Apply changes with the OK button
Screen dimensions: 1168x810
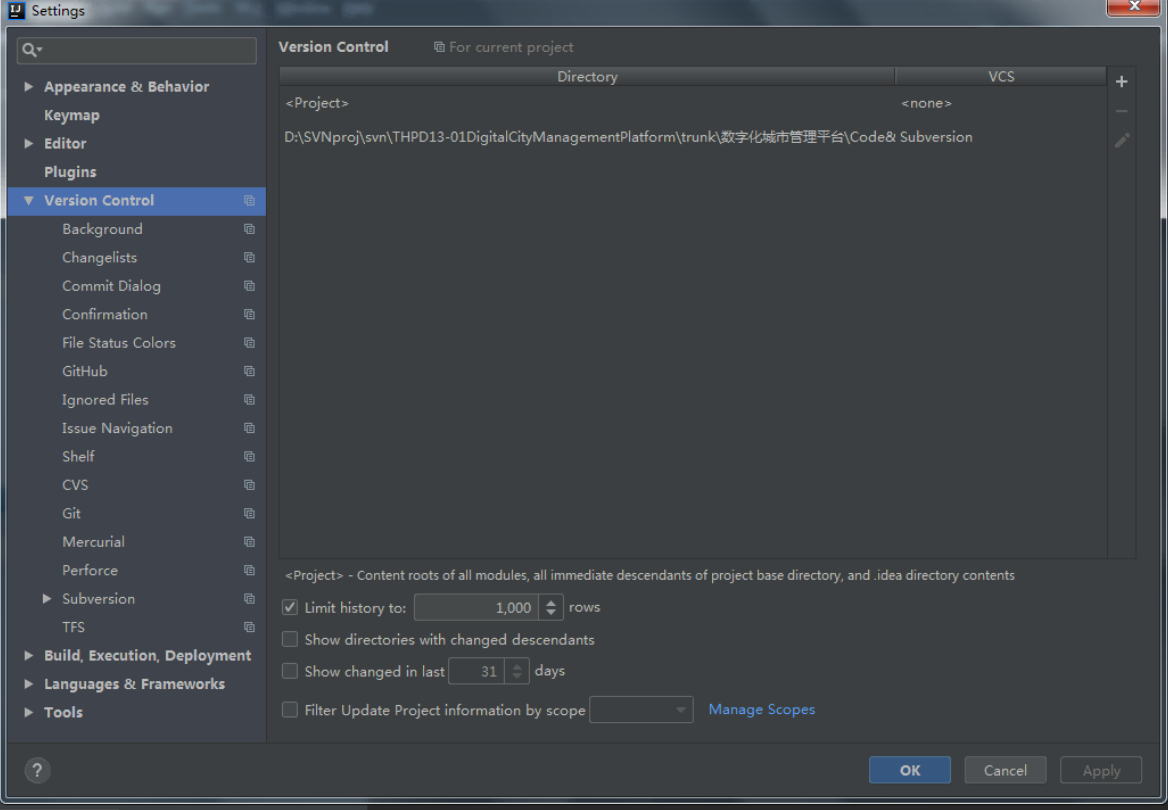[x=909, y=770]
